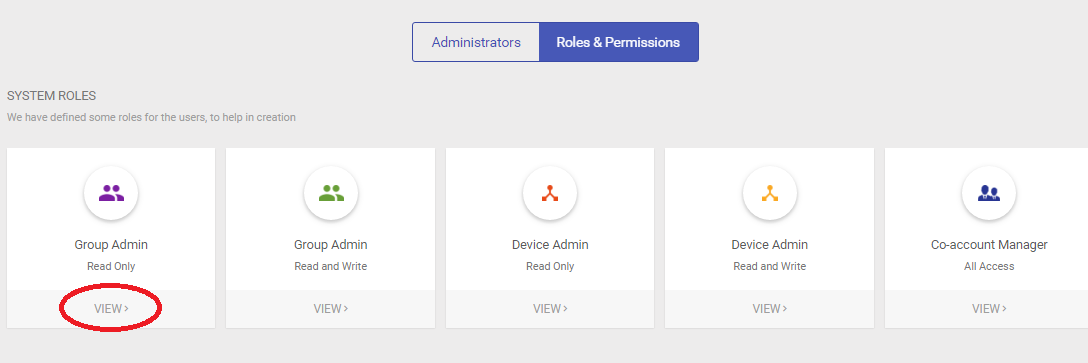Image resolution: width=1088 pixels, height=363 pixels.
Task: Select the Roles & Permissions tab
Action: tap(618, 42)
